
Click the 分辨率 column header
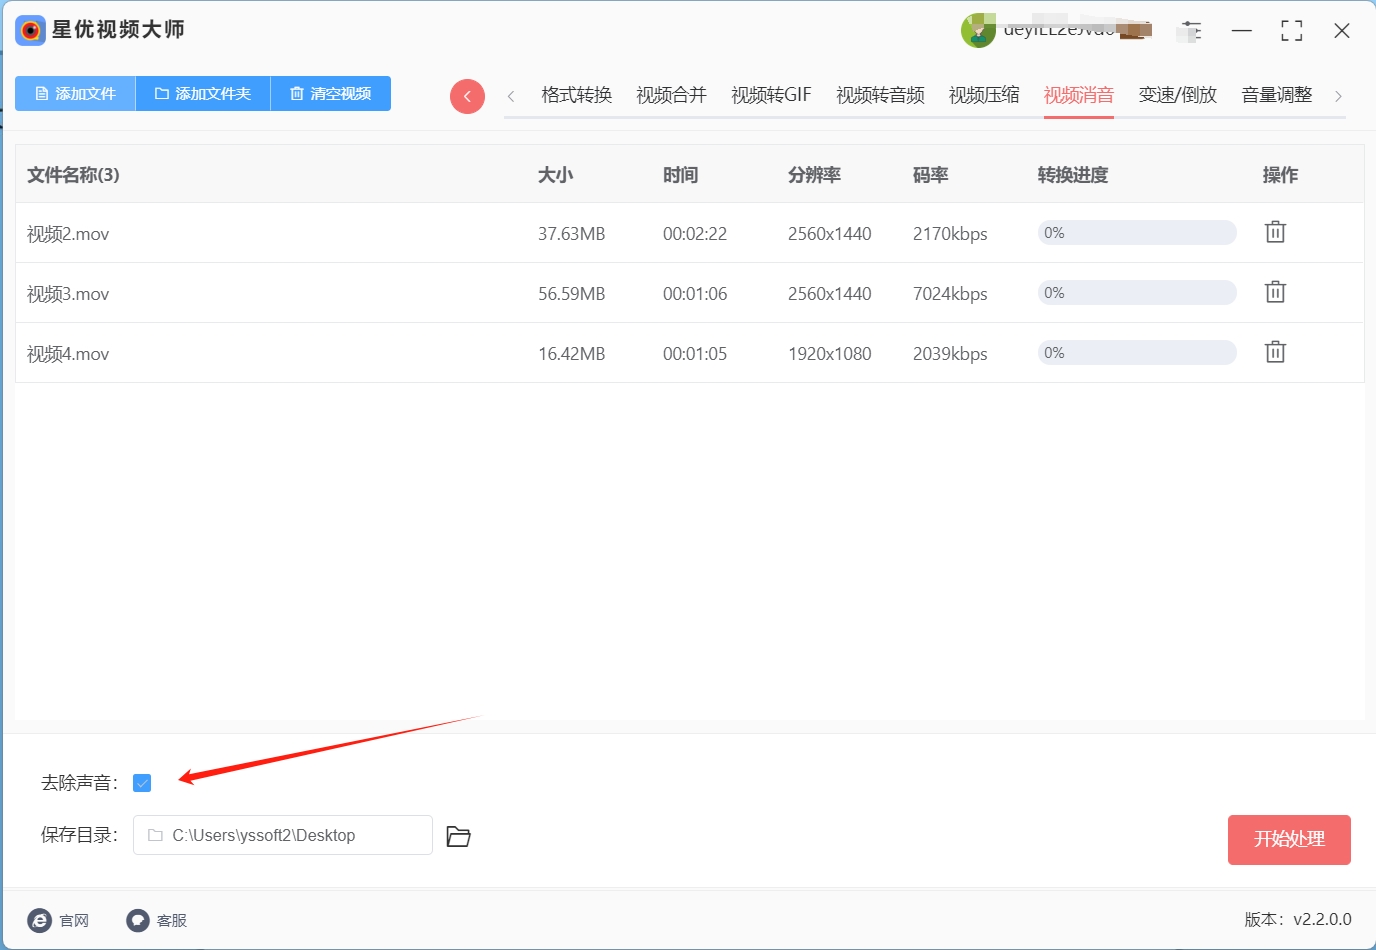pos(814,175)
